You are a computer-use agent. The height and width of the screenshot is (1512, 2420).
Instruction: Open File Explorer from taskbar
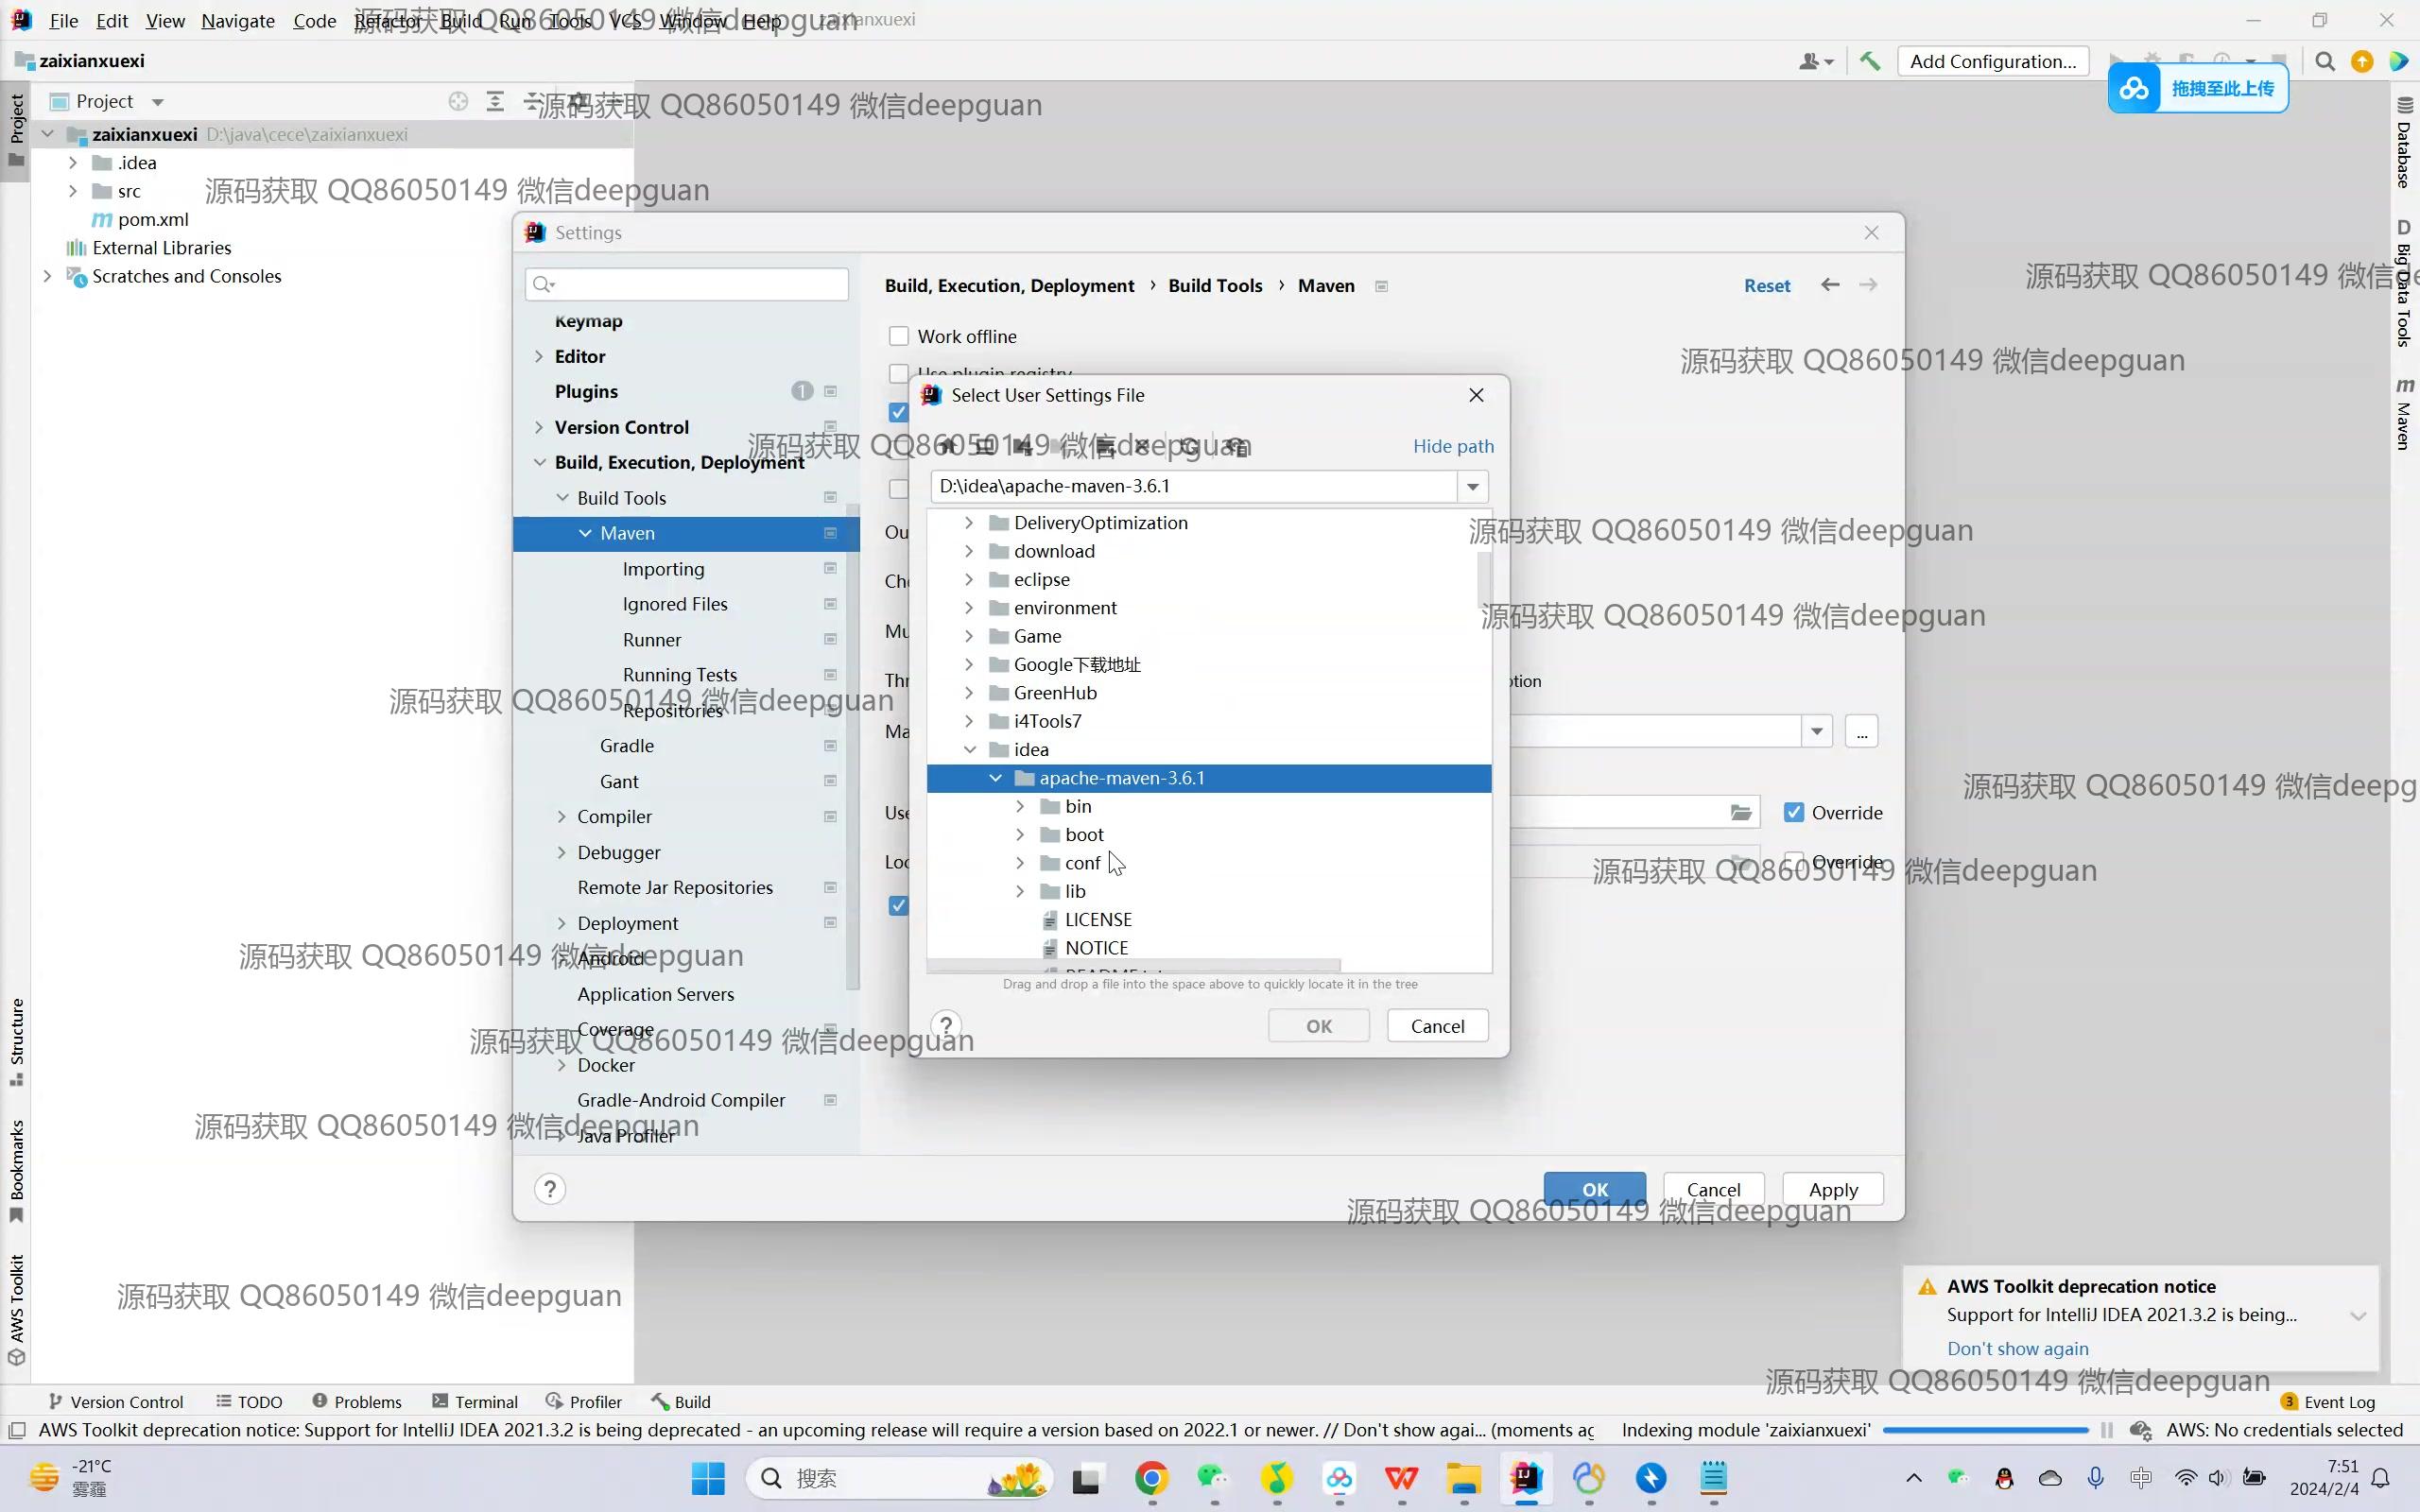[1464, 1478]
